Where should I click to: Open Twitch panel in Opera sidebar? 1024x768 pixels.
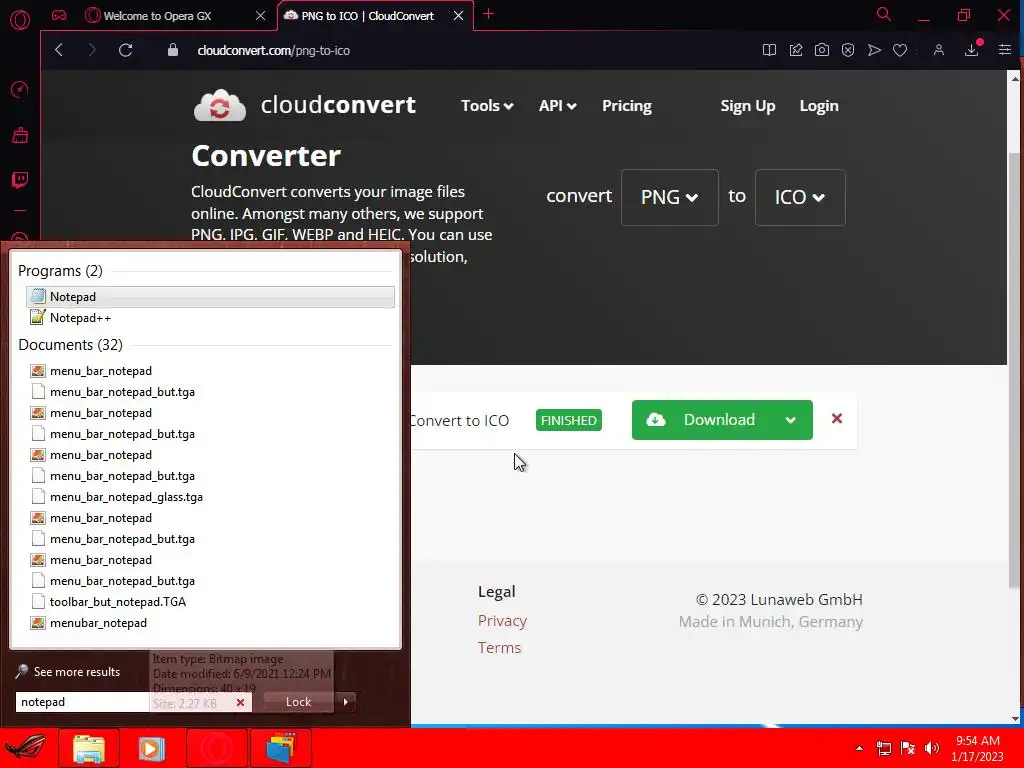20,180
